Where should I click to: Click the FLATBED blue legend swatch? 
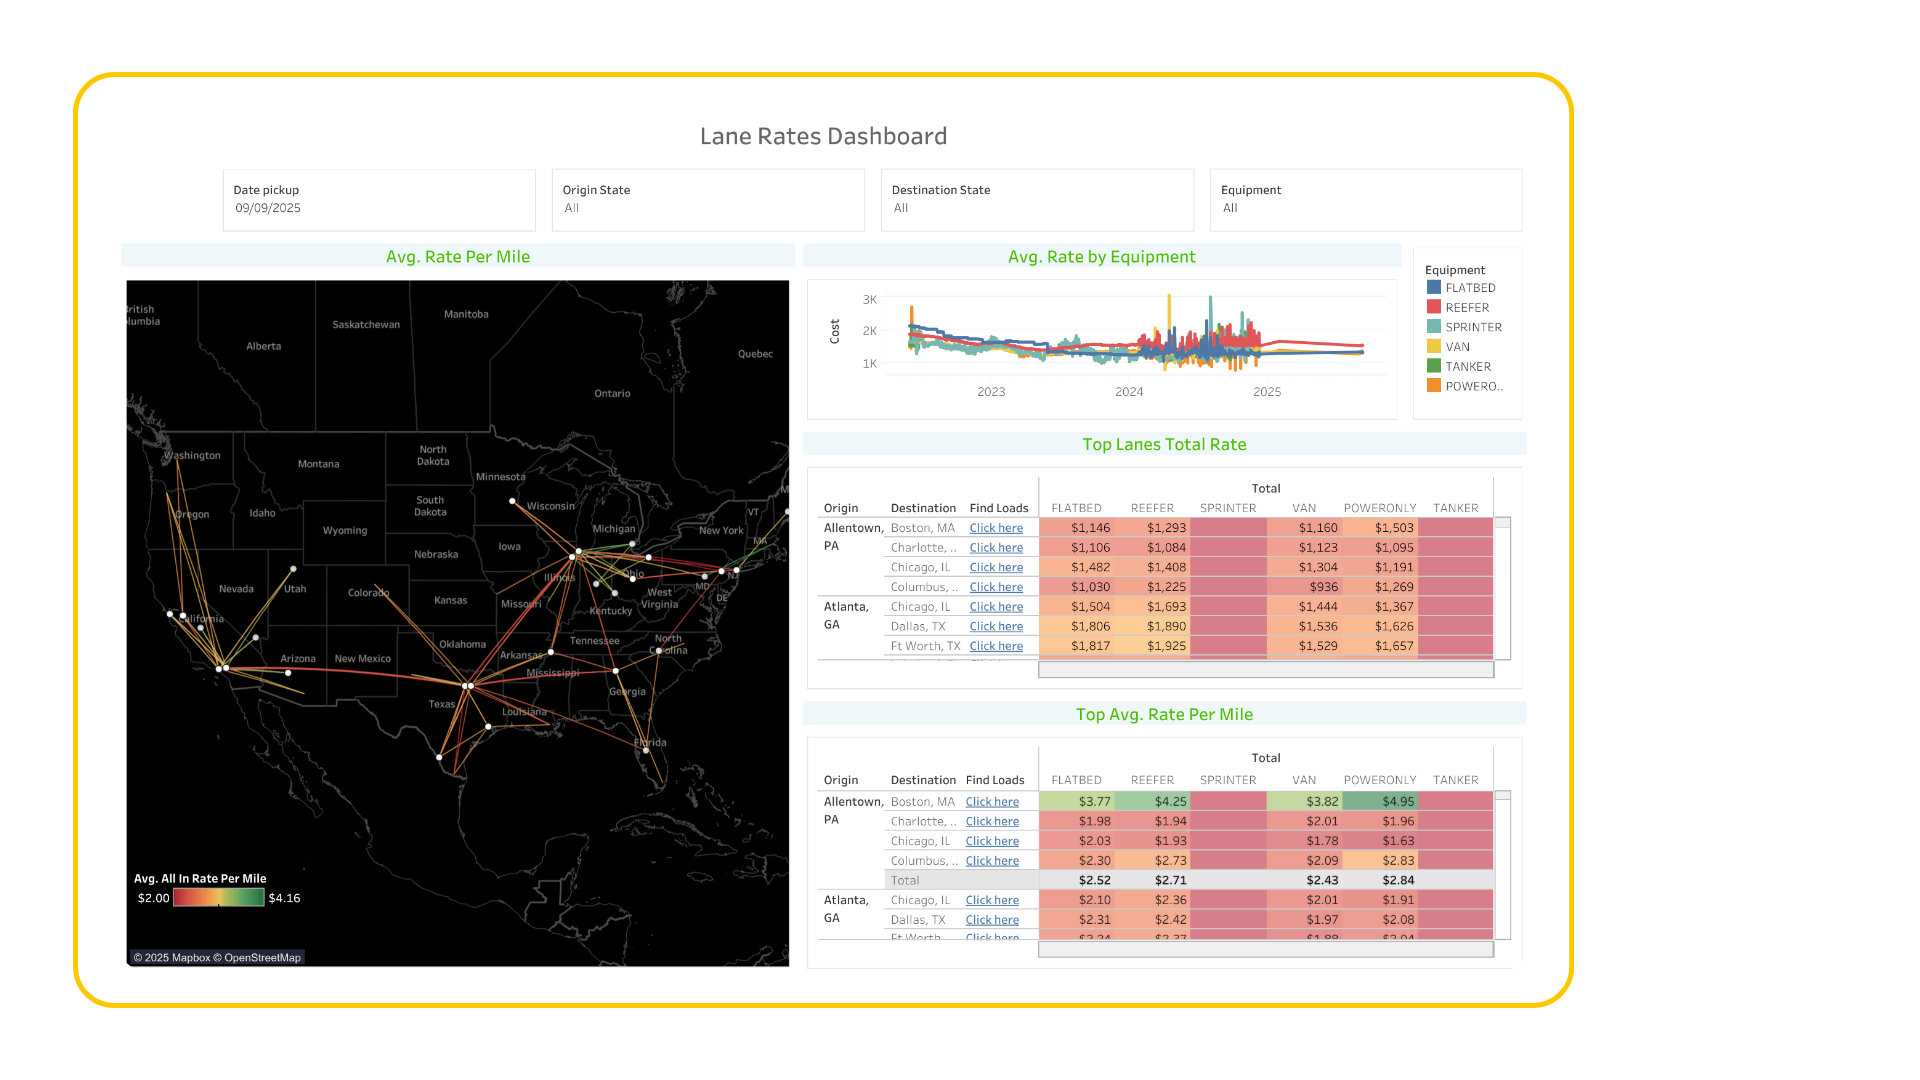coord(1434,288)
